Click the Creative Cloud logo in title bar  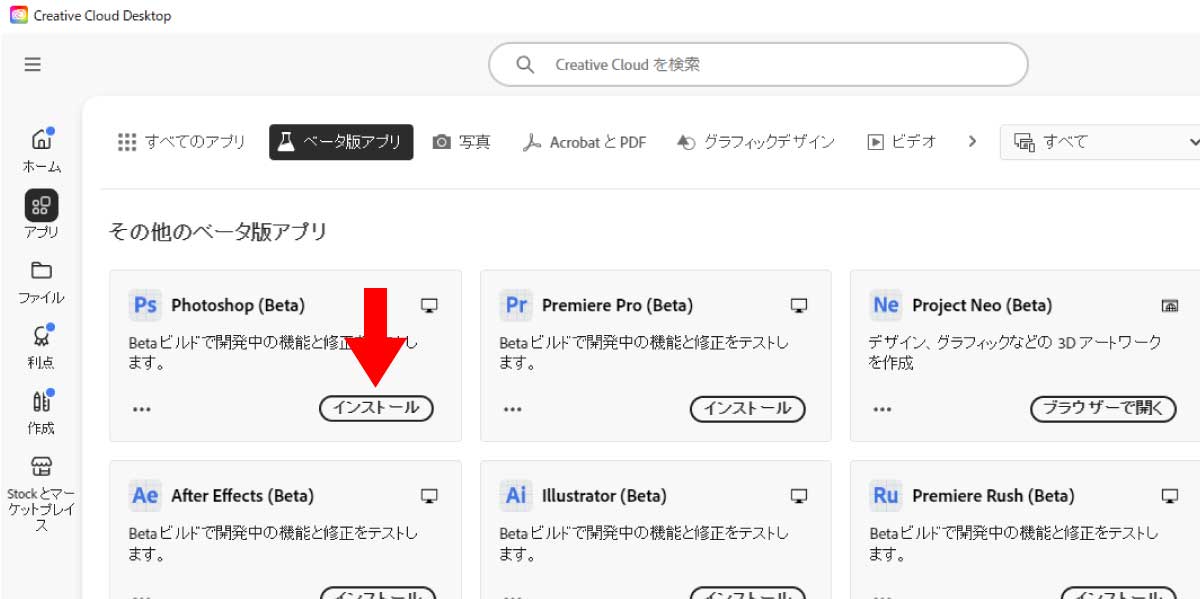click(19, 15)
